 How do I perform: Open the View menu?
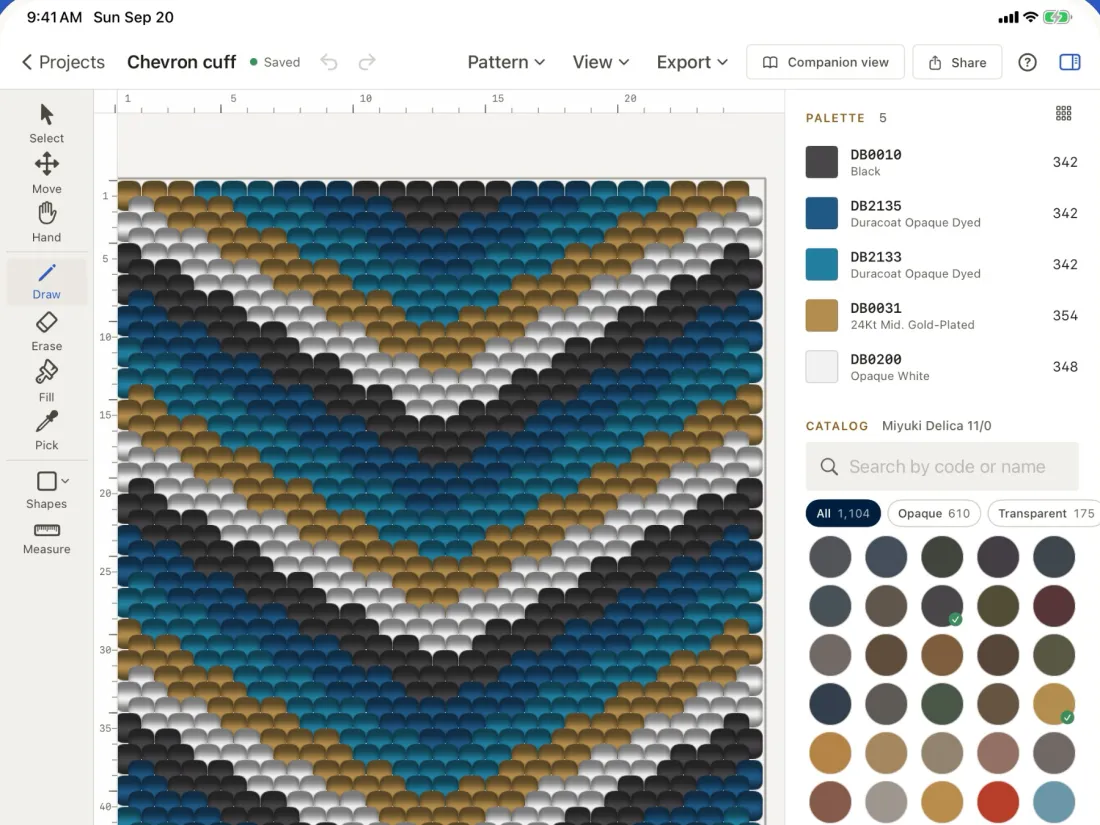click(x=601, y=62)
